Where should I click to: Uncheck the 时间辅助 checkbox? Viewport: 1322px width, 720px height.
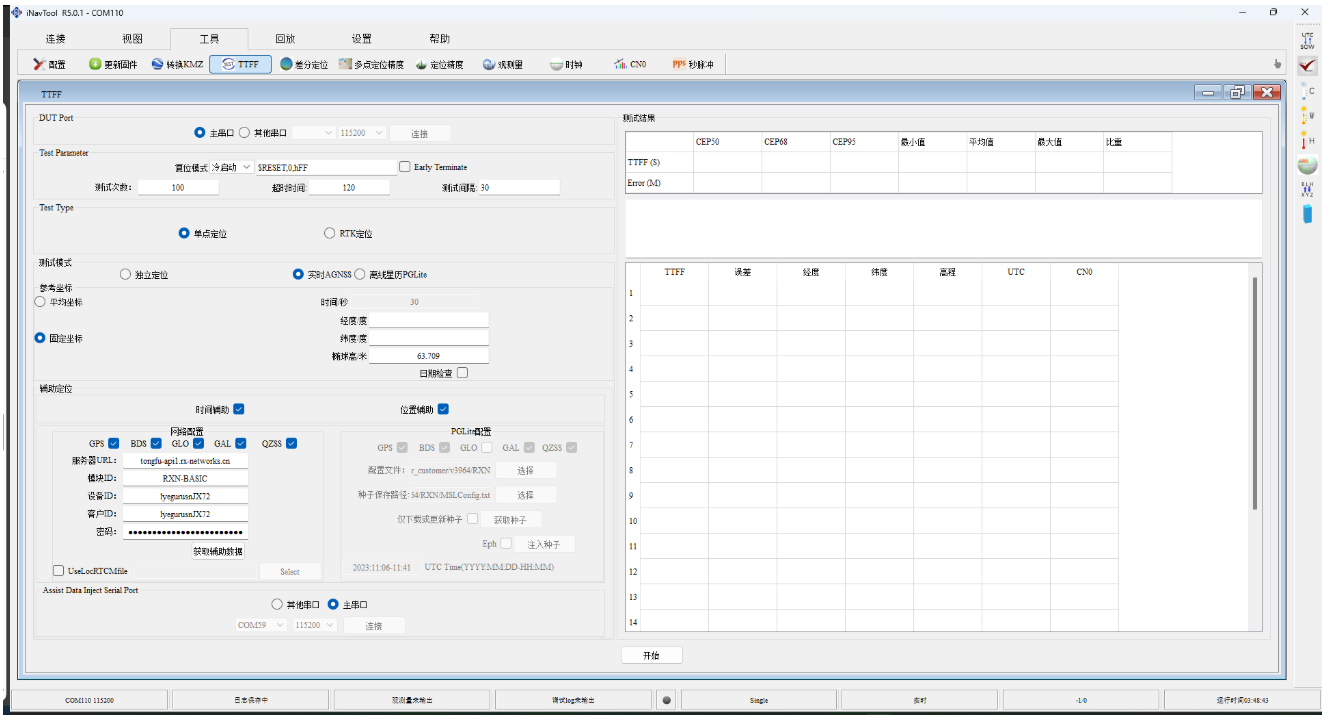[239, 409]
